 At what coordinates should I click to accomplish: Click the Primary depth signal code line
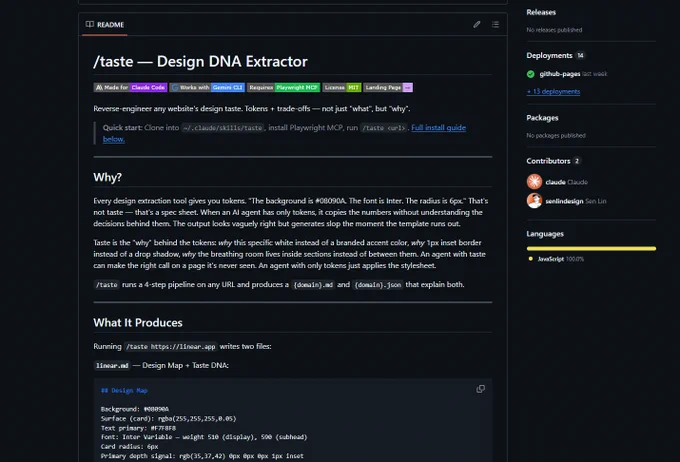[202, 456]
